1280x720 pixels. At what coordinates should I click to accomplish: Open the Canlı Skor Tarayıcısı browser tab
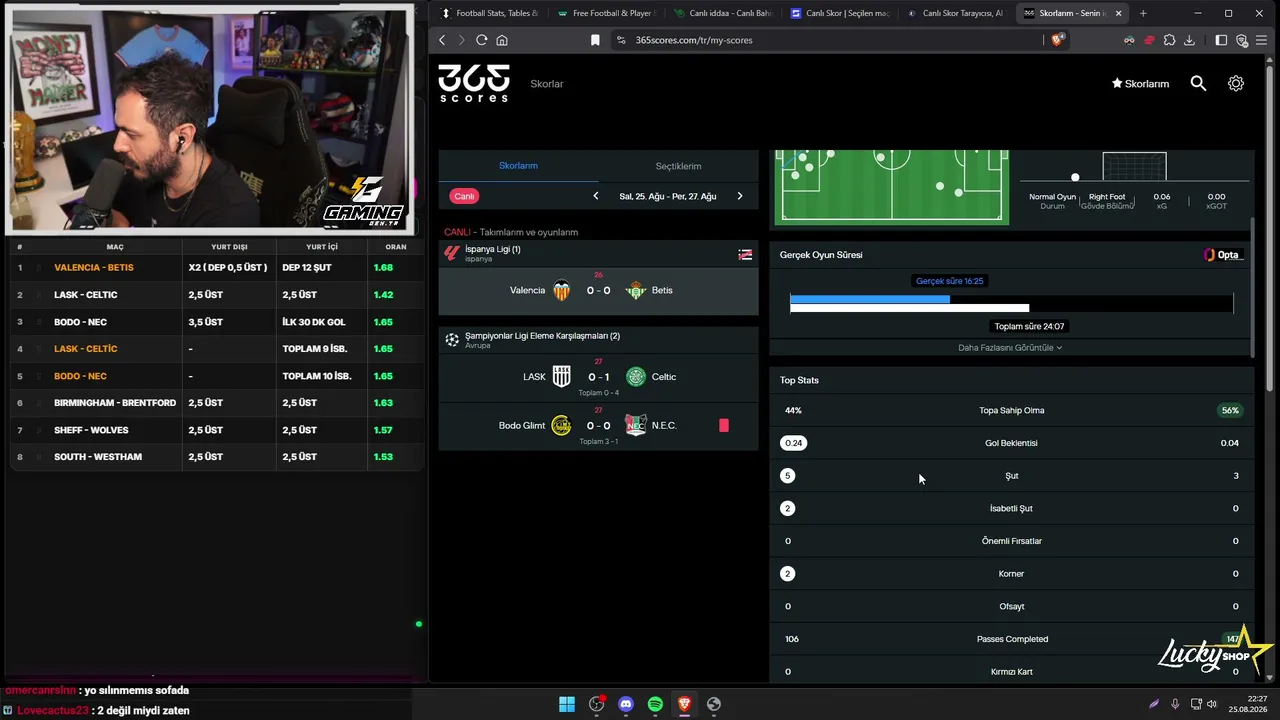click(x=956, y=13)
